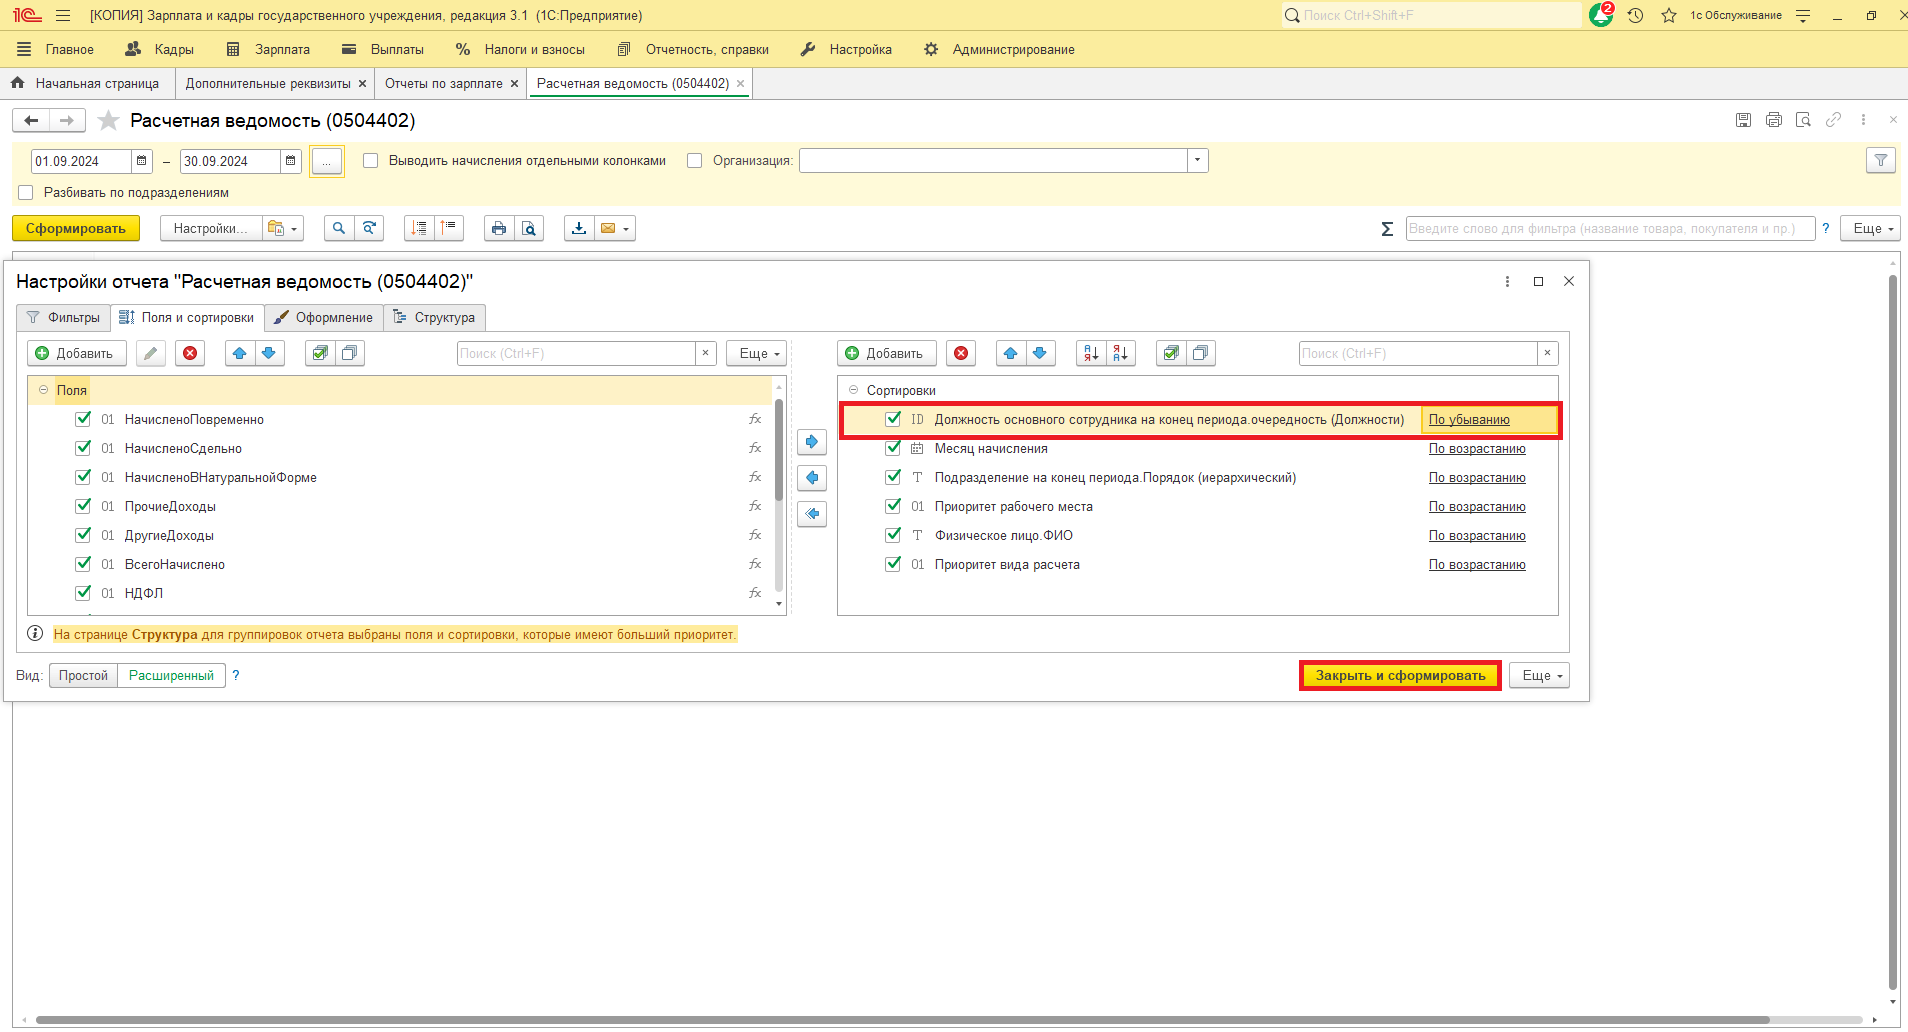Click the magnifier Find button in report toolbar
Viewport: 1908px width, 1032px height.
click(339, 228)
